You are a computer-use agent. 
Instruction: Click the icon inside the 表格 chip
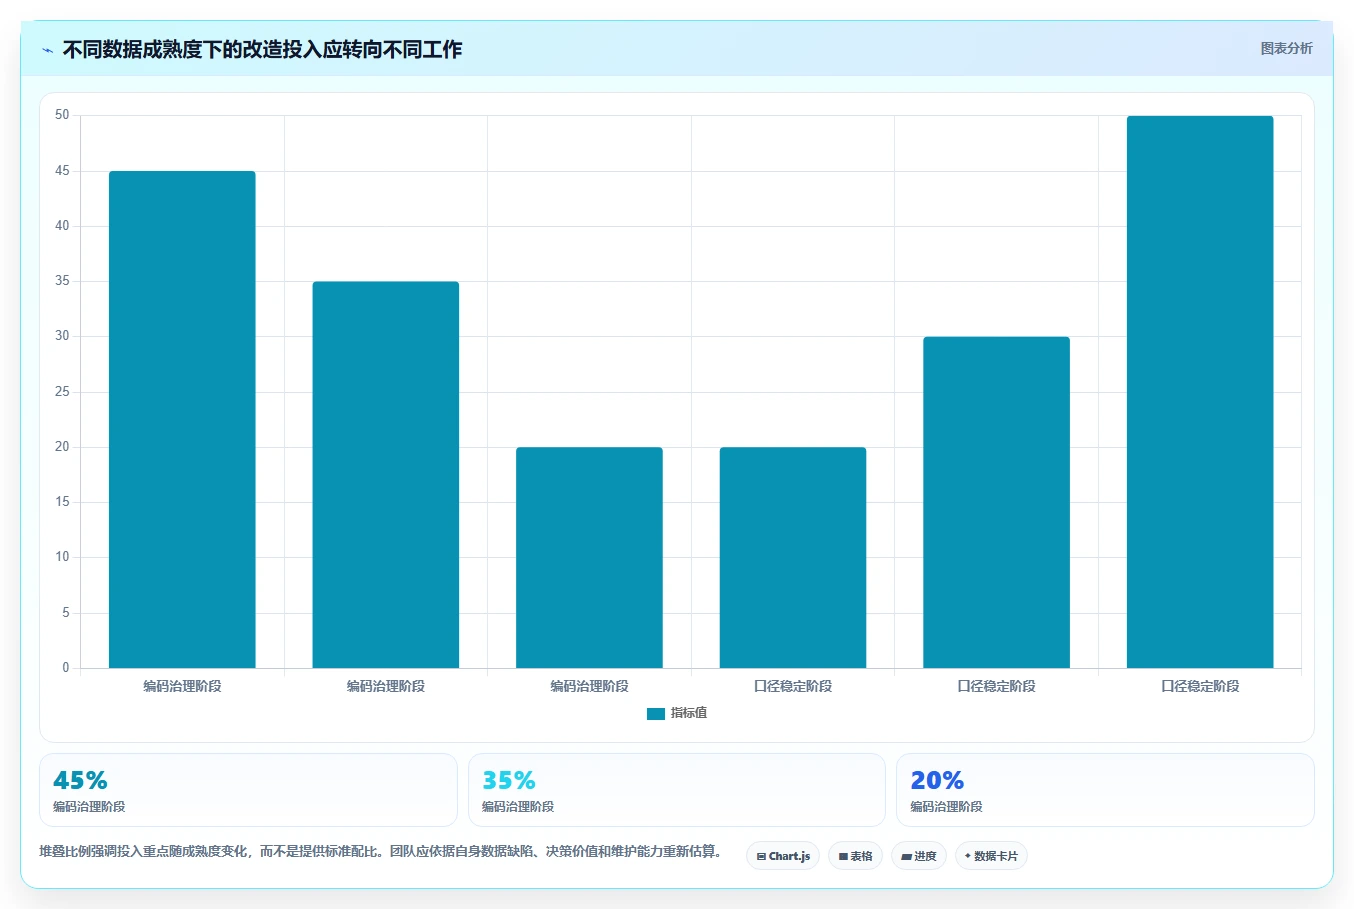[843, 856]
